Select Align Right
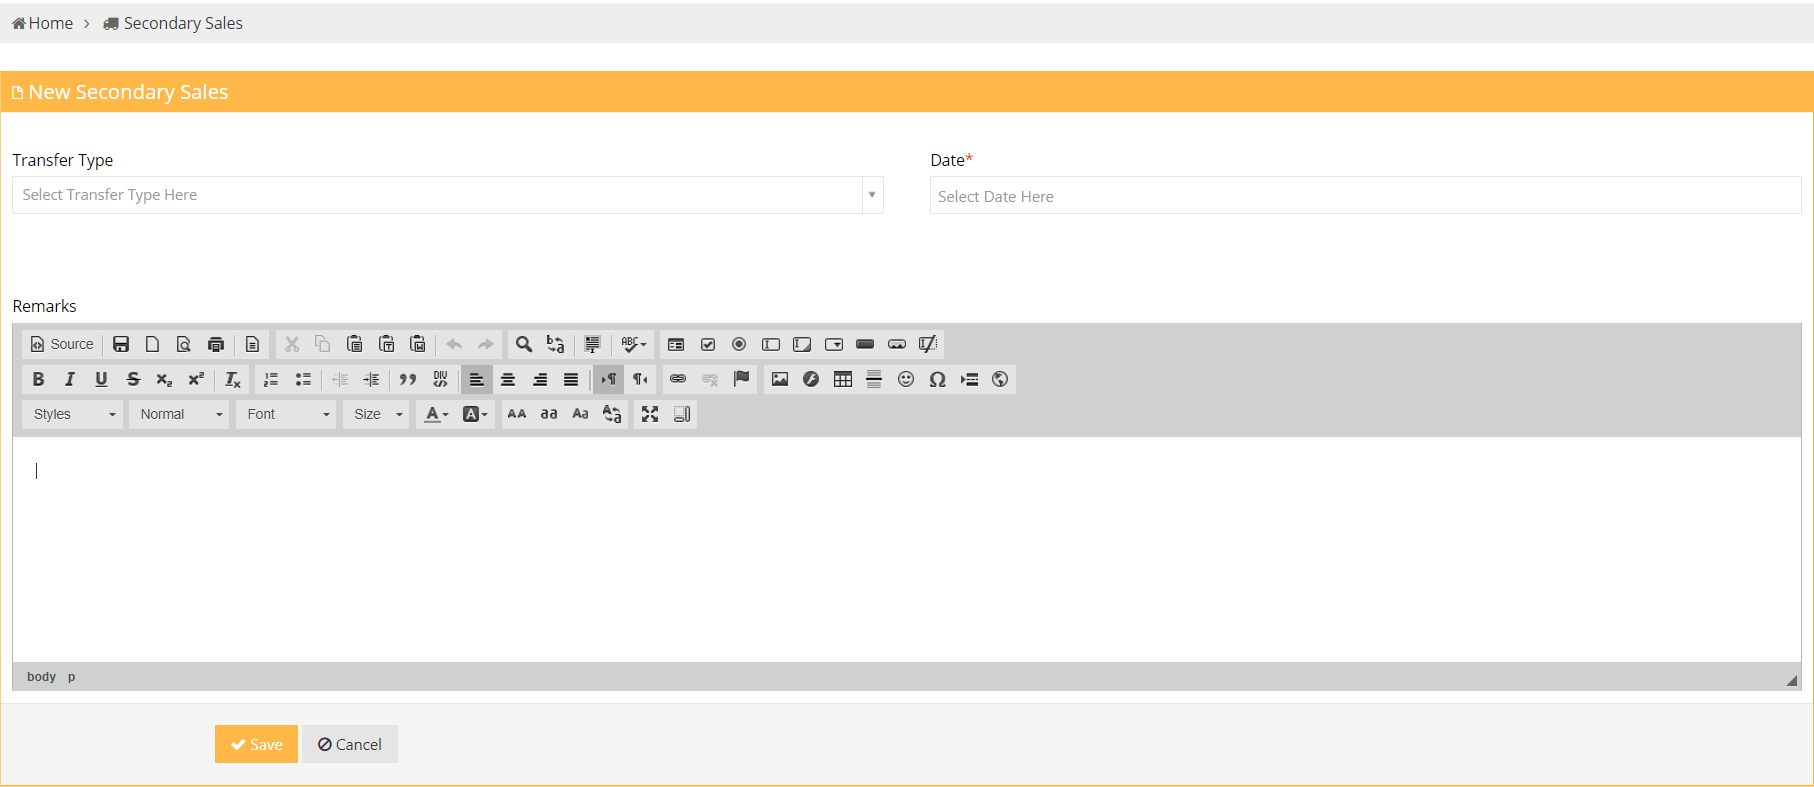Screen dimensions: 1814x787 pos(540,379)
